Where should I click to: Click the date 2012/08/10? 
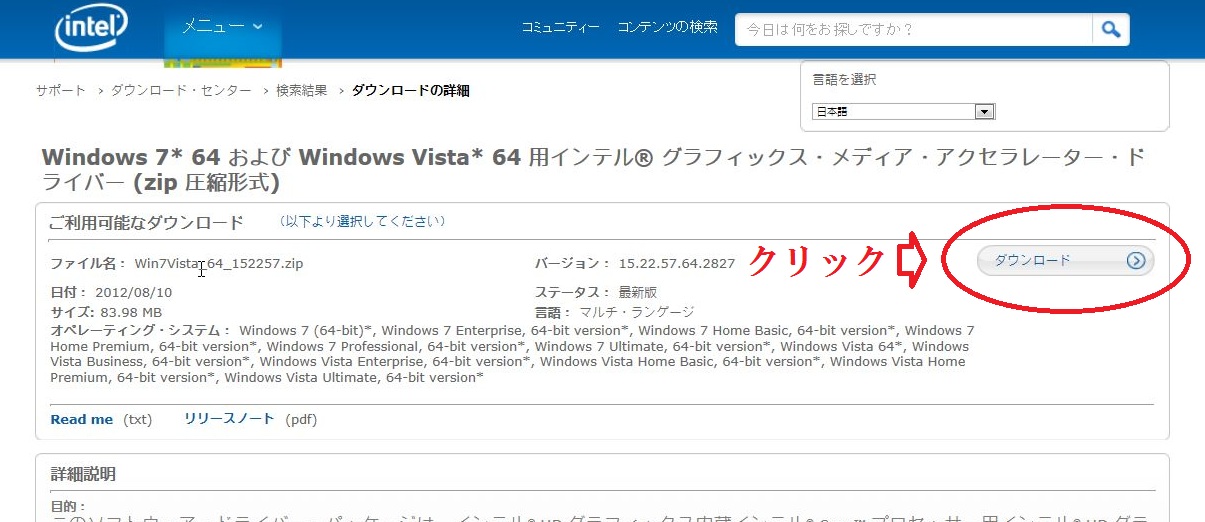134,293
